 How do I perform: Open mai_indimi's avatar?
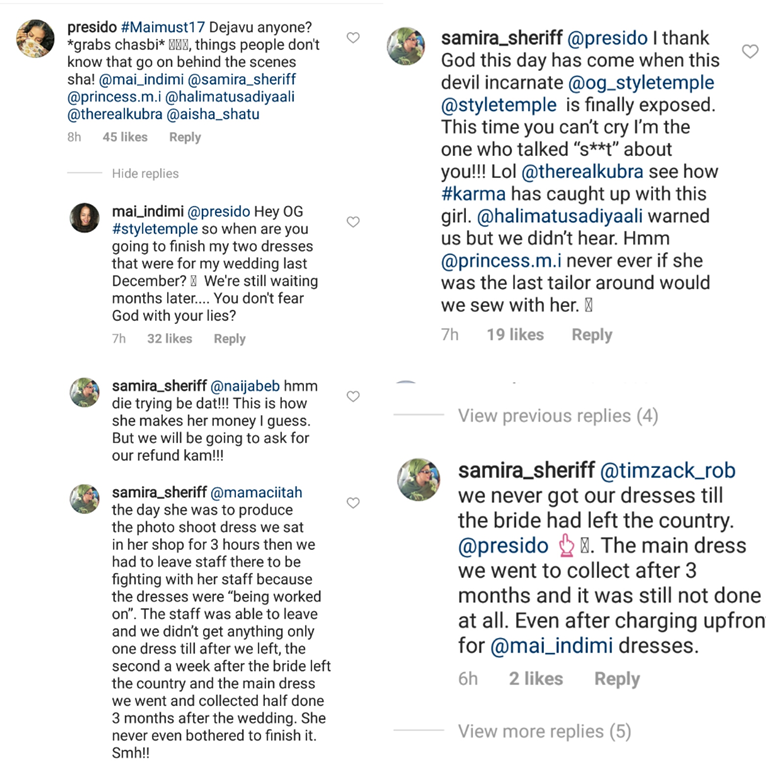tap(85, 217)
